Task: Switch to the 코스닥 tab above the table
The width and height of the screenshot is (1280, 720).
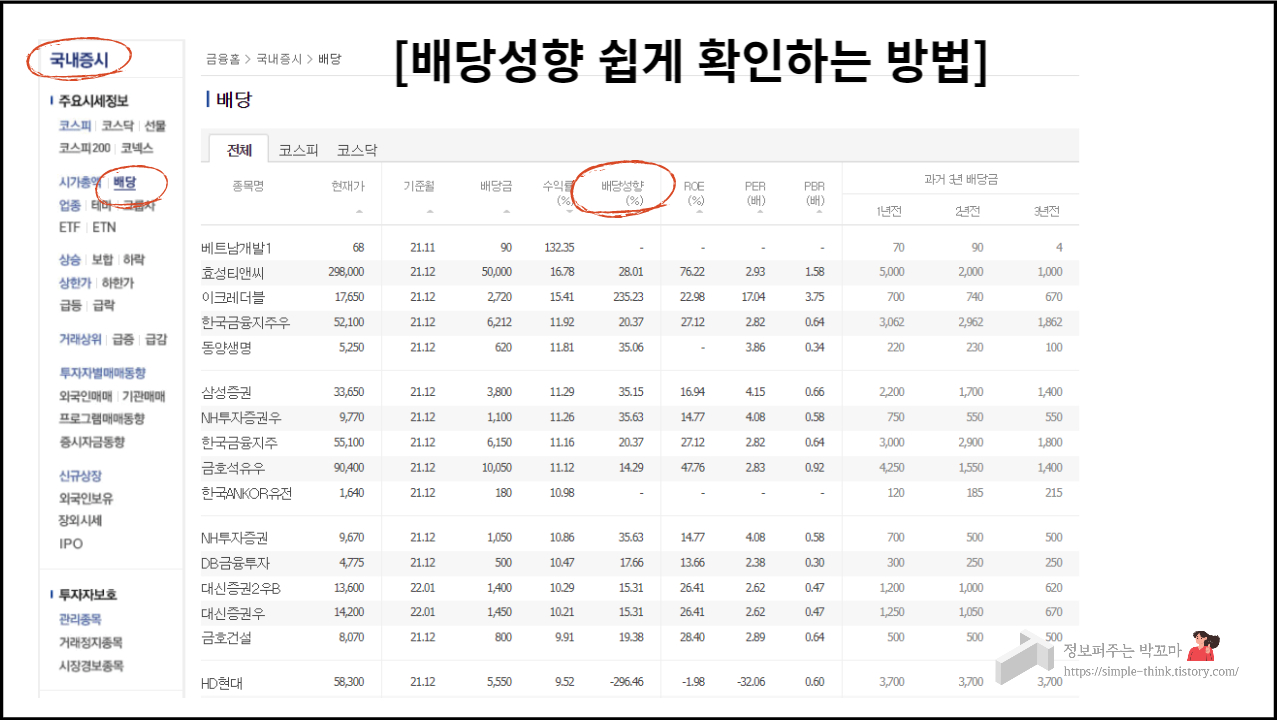Action: pyautogui.click(x=357, y=150)
